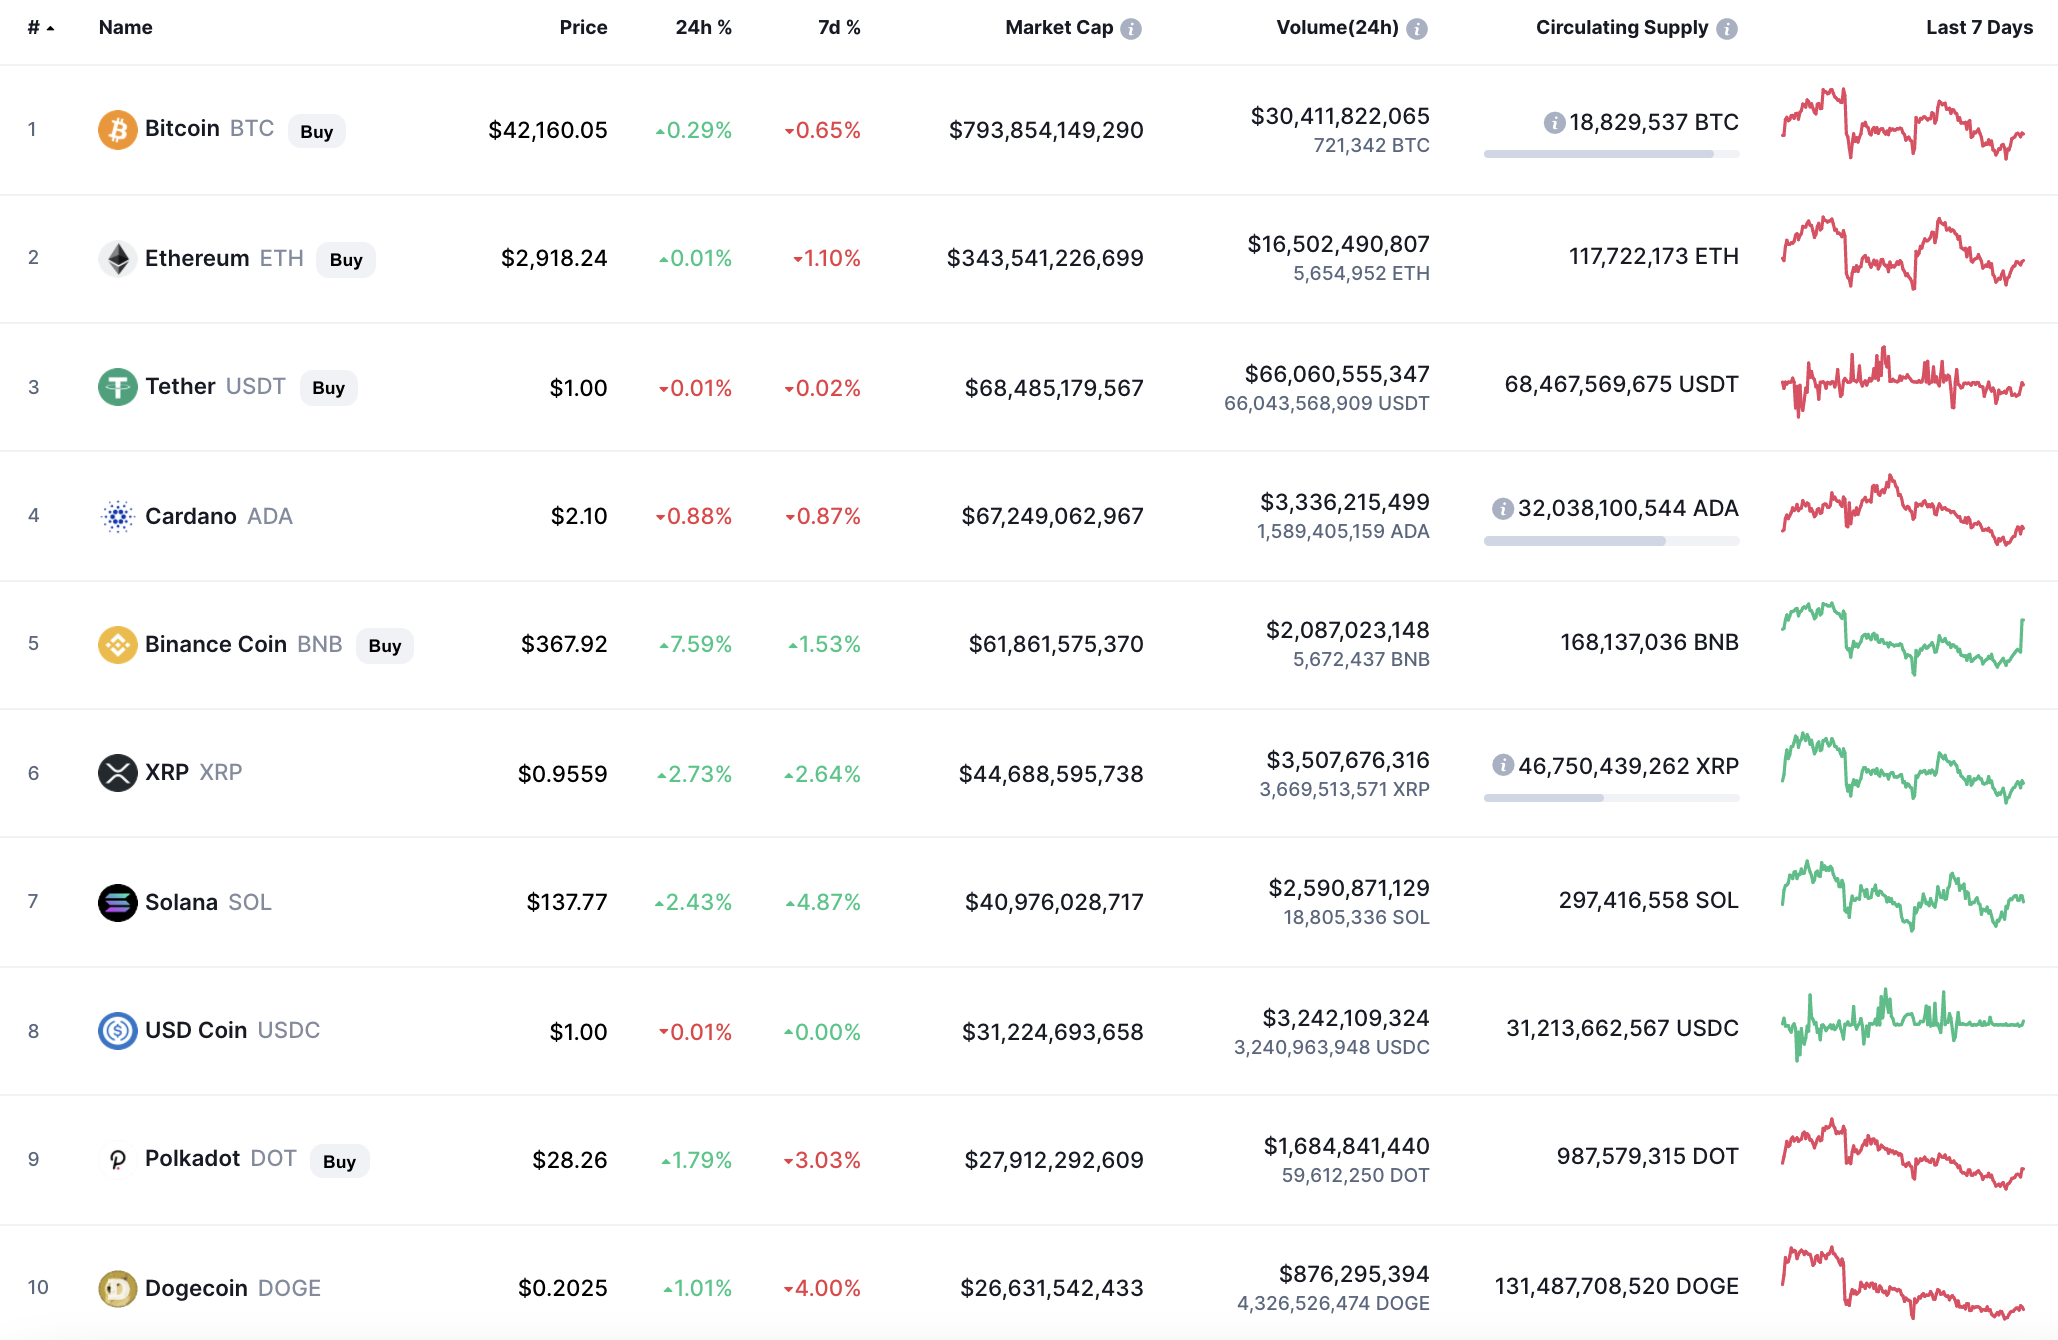Open the Bitcoin BTC name link
The image size is (2058, 1340).
click(x=209, y=129)
